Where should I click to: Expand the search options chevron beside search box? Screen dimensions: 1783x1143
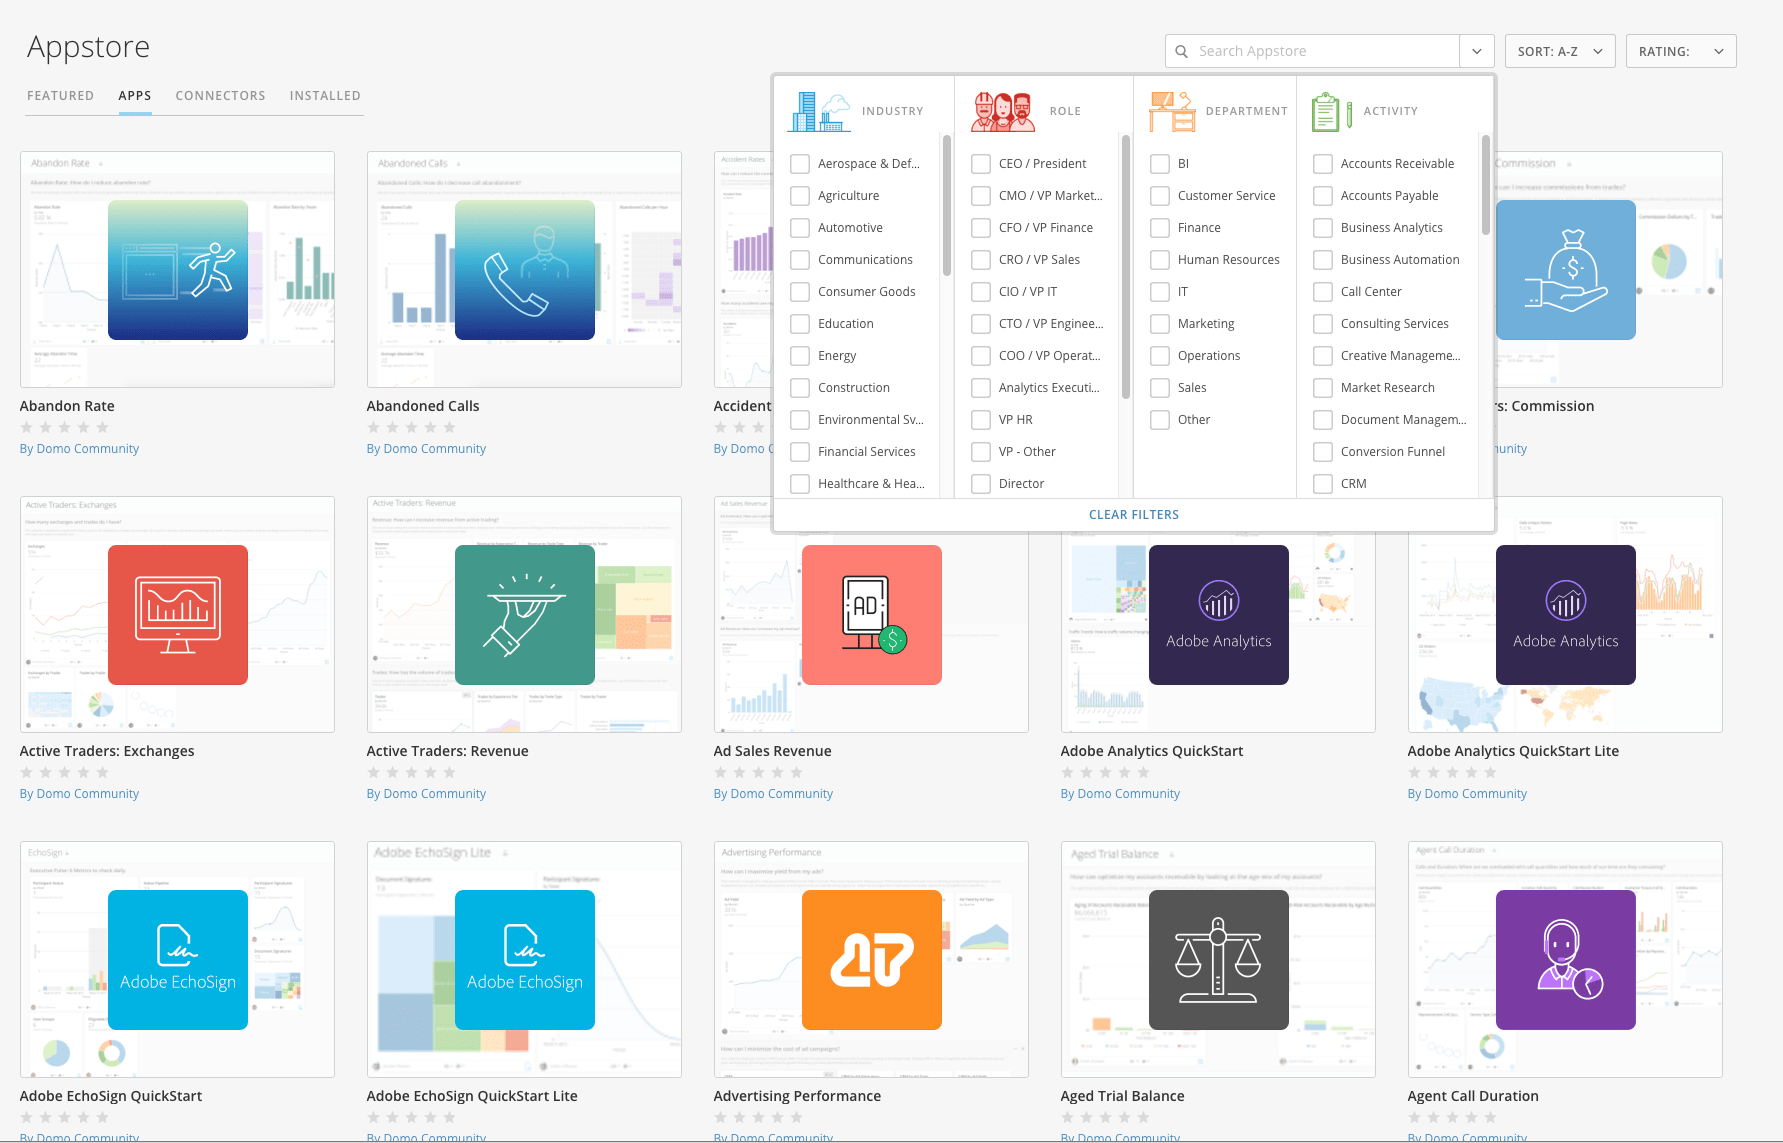click(x=1476, y=50)
